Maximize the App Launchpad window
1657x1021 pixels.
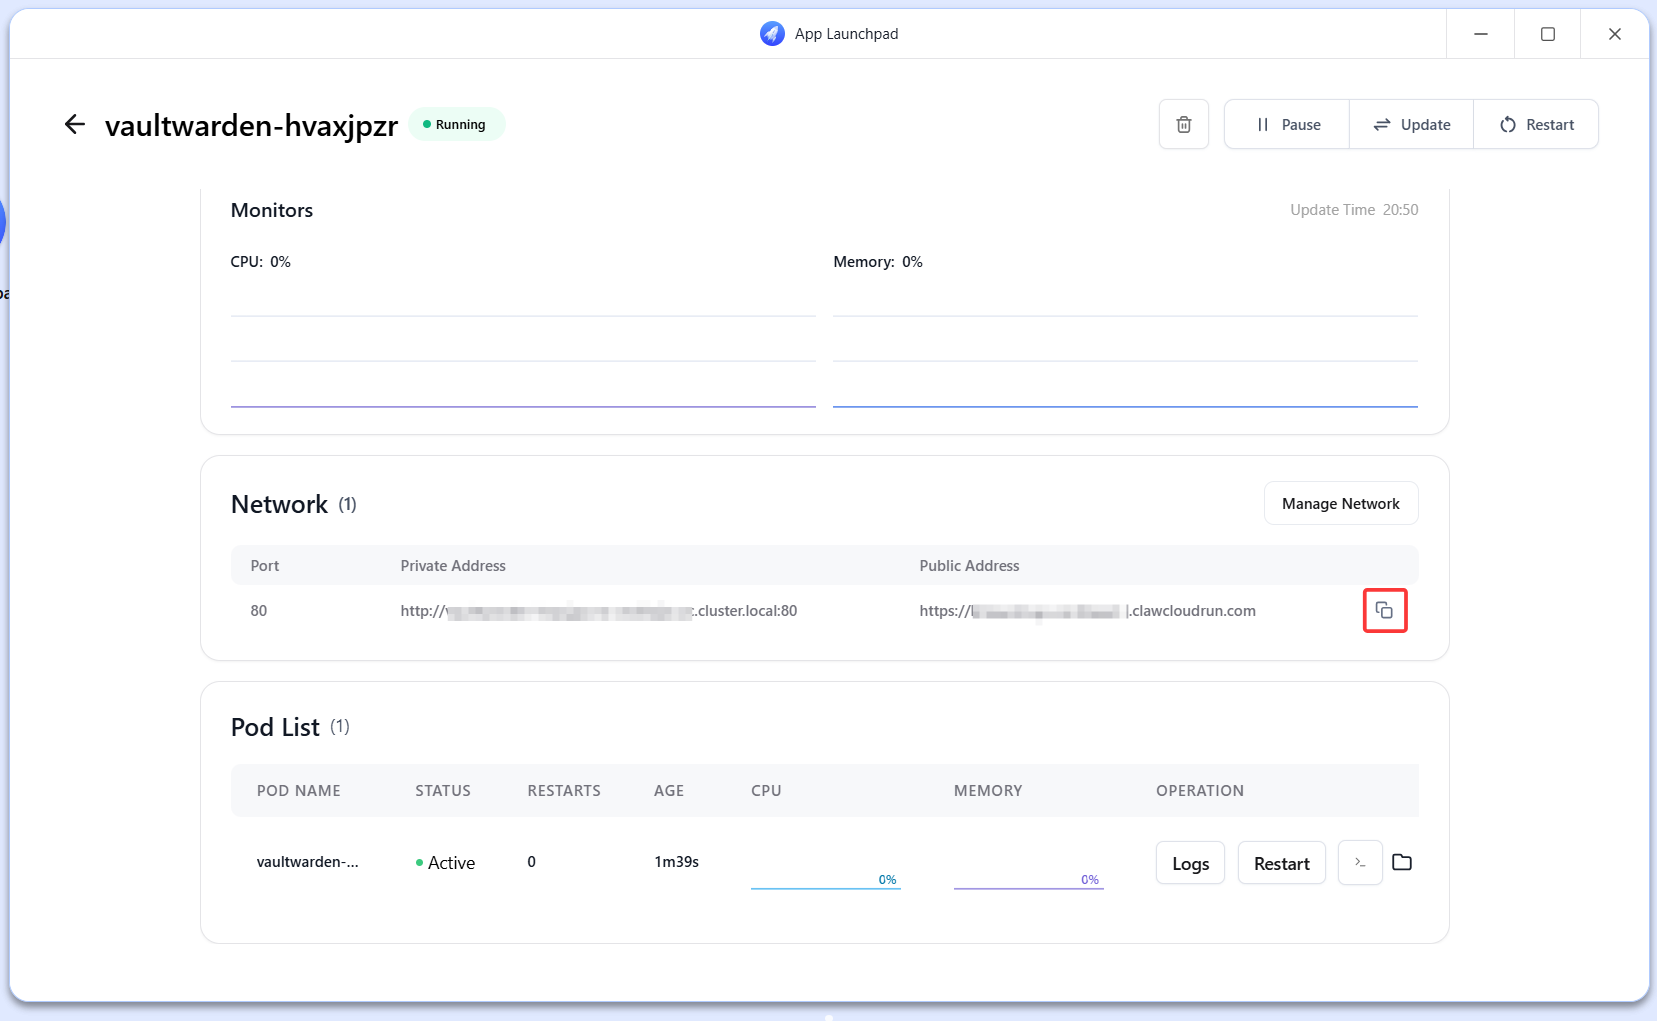pos(1547,34)
